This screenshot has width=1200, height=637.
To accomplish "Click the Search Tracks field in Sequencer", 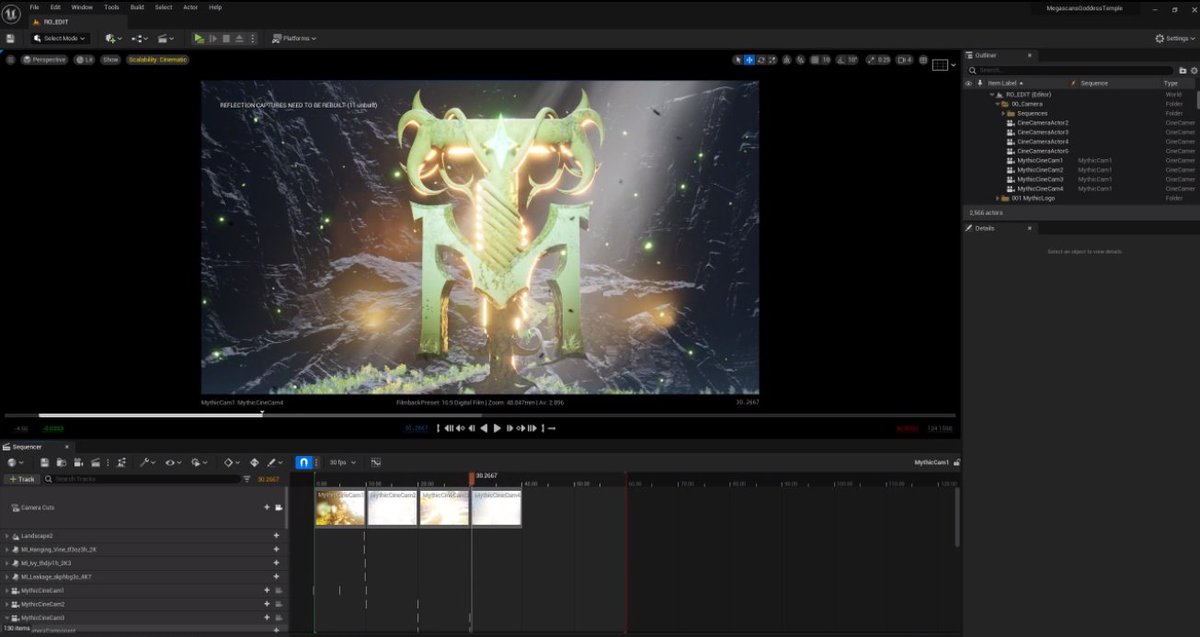I will tap(142, 479).
